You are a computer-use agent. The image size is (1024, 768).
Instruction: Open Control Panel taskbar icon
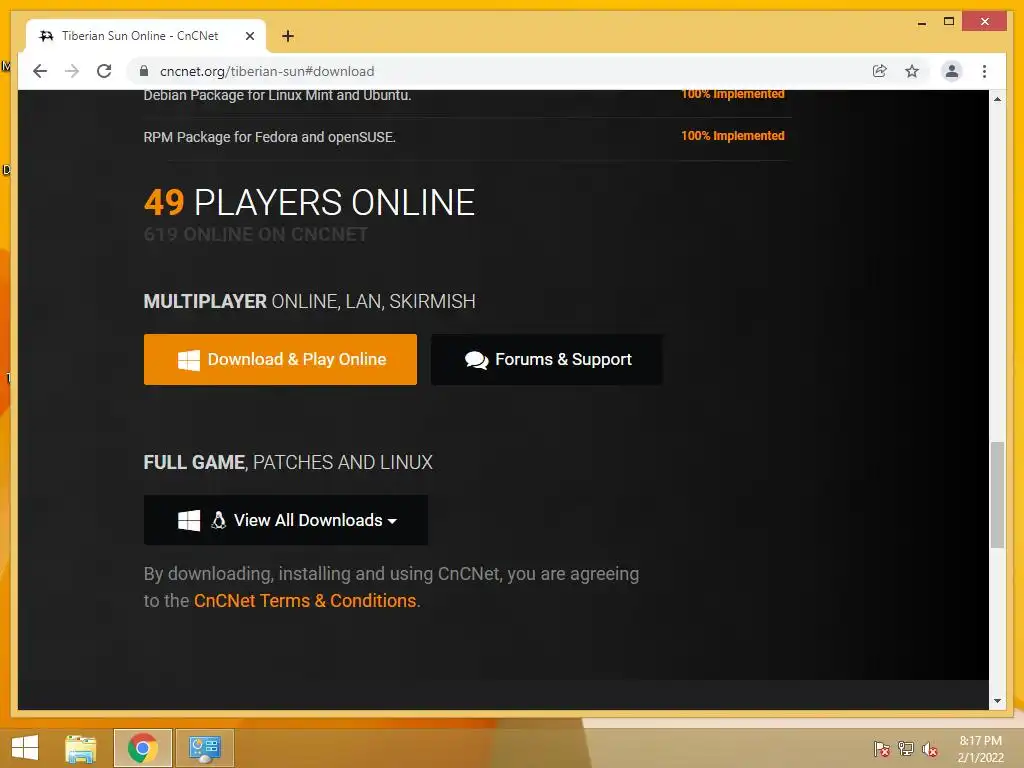click(205, 748)
